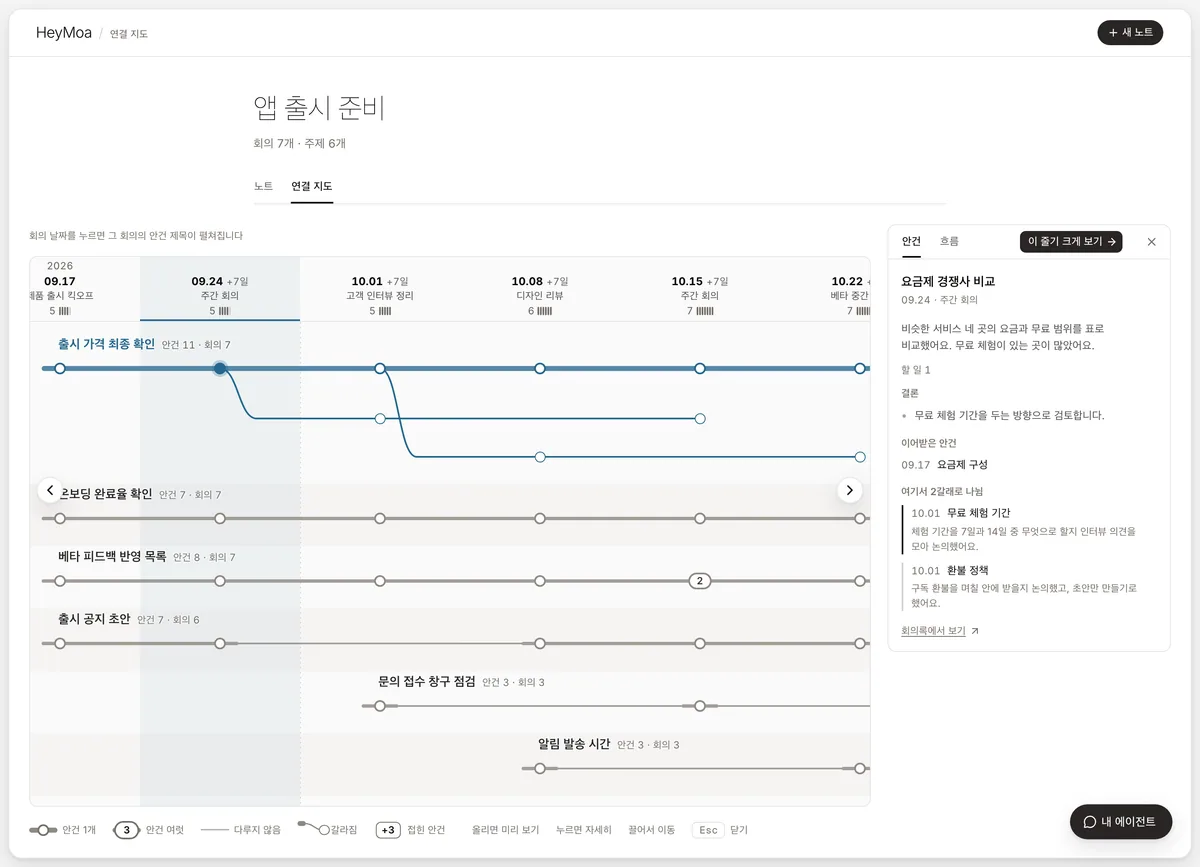Click the 할 일 1 text in panel

(916, 370)
